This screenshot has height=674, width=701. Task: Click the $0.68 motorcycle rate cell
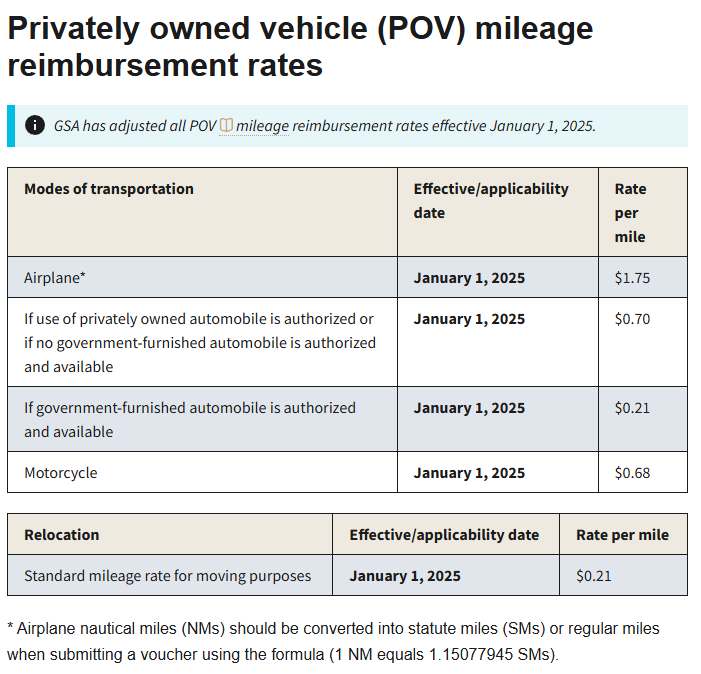click(x=632, y=473)
